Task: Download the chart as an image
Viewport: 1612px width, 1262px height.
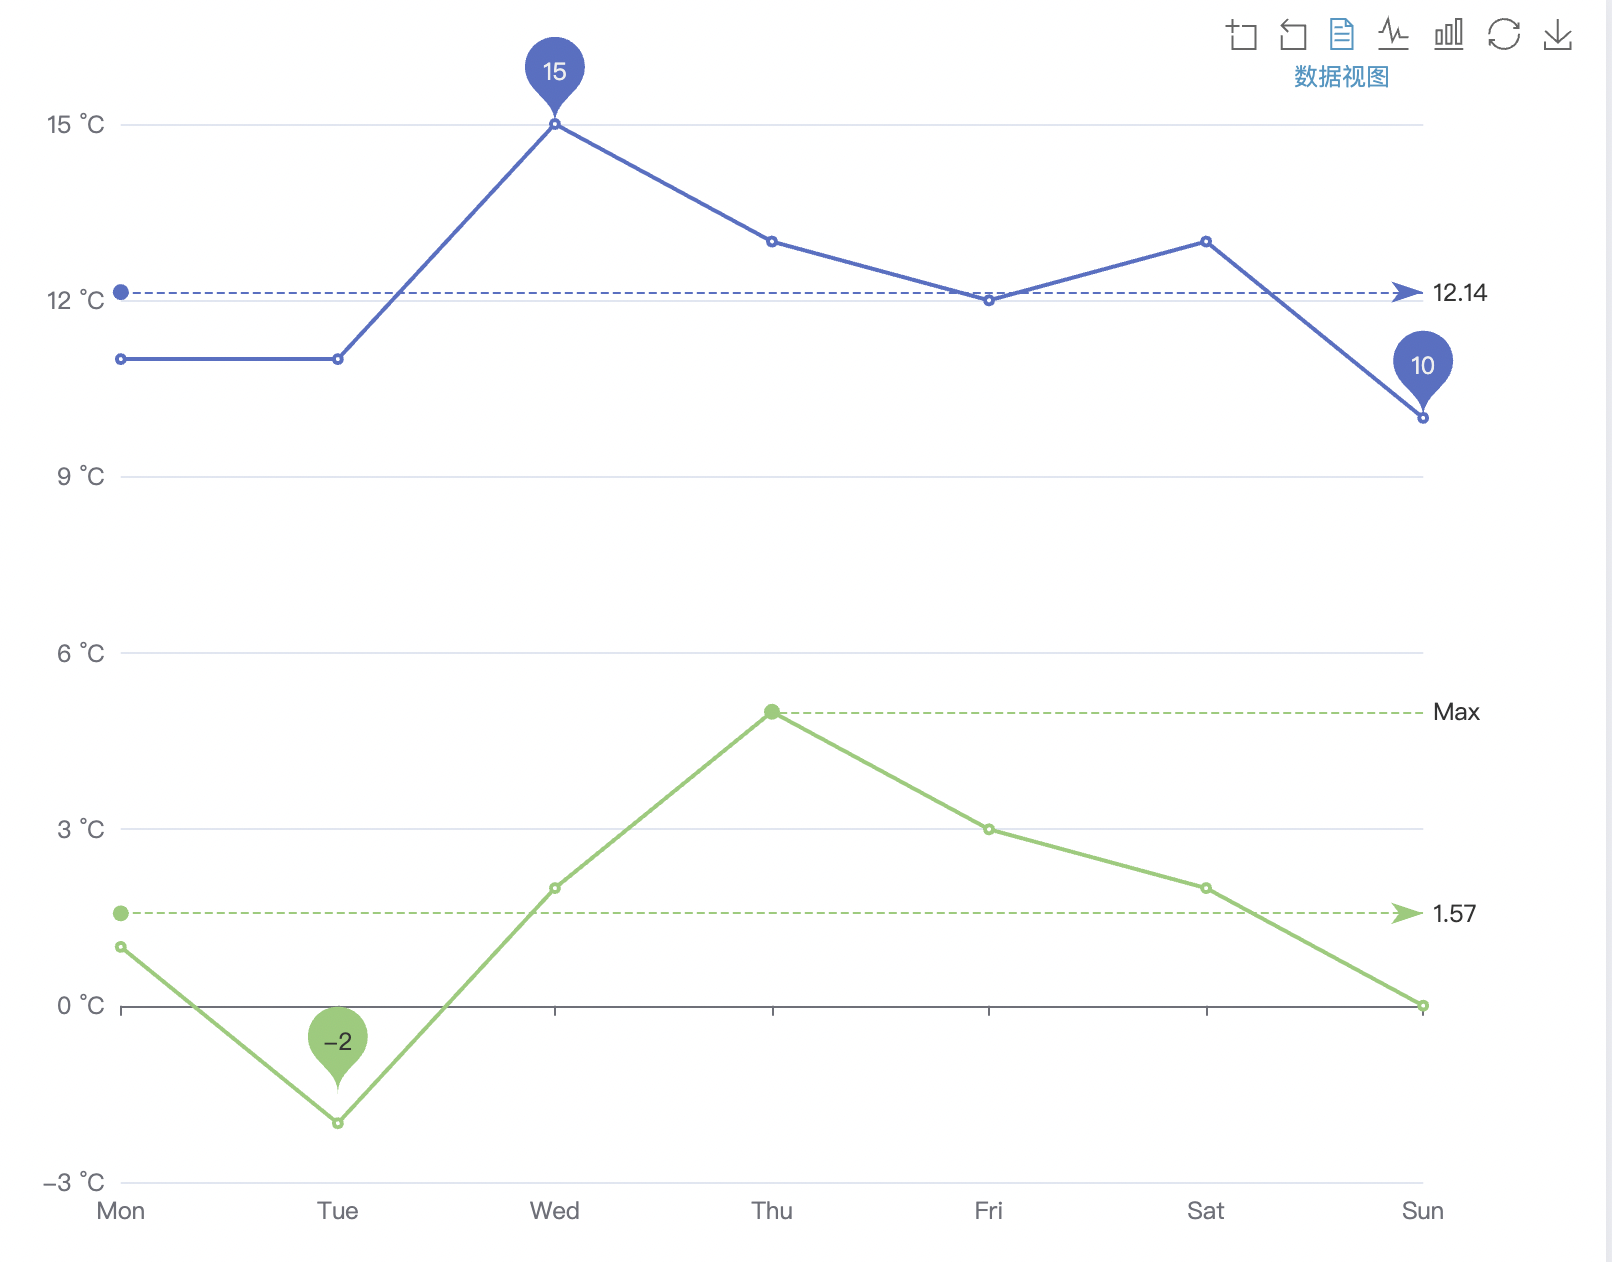Action: (x=1557, y=35)
